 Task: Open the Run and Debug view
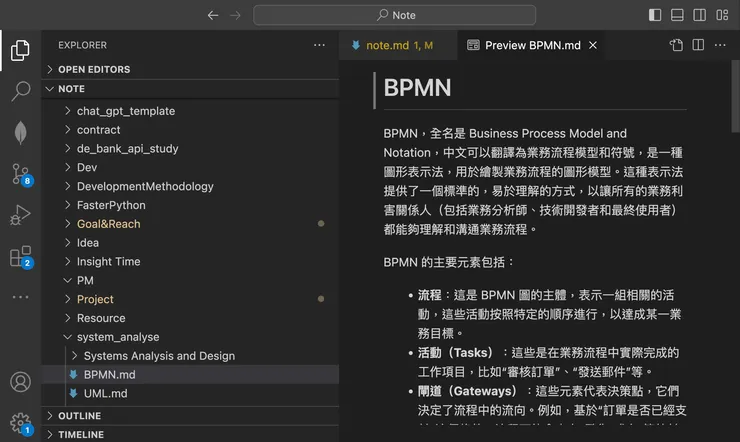pos(20,215)
